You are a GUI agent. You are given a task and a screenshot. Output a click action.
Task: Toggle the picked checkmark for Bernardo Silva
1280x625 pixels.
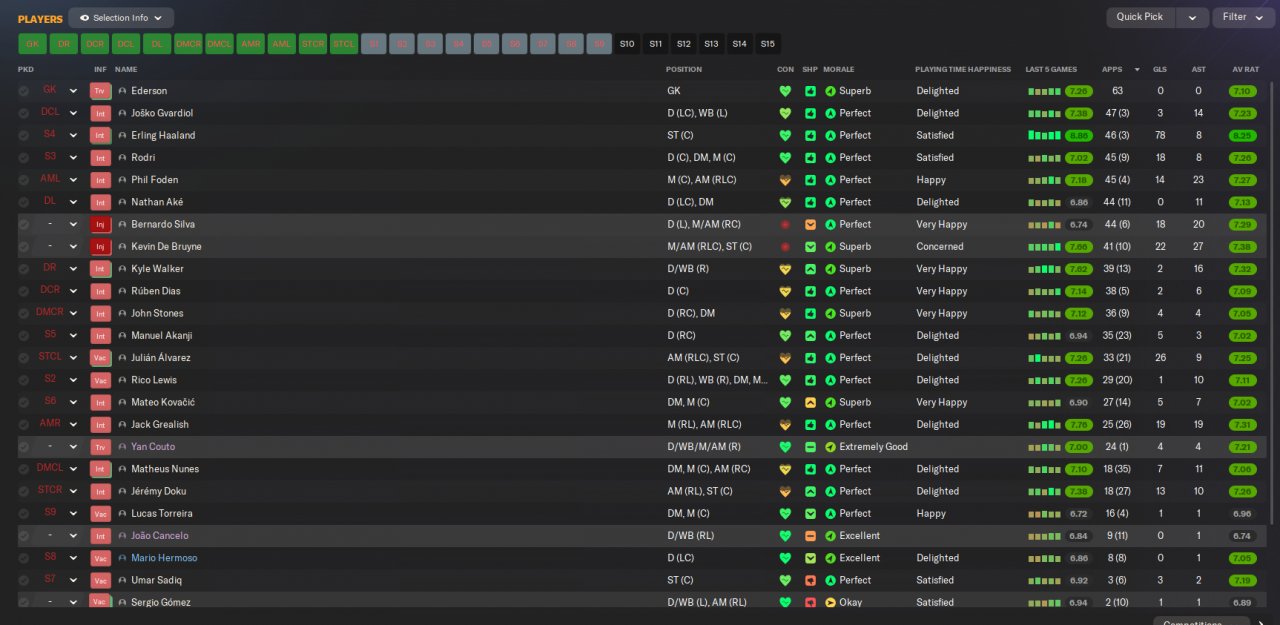tap(24, 225)
